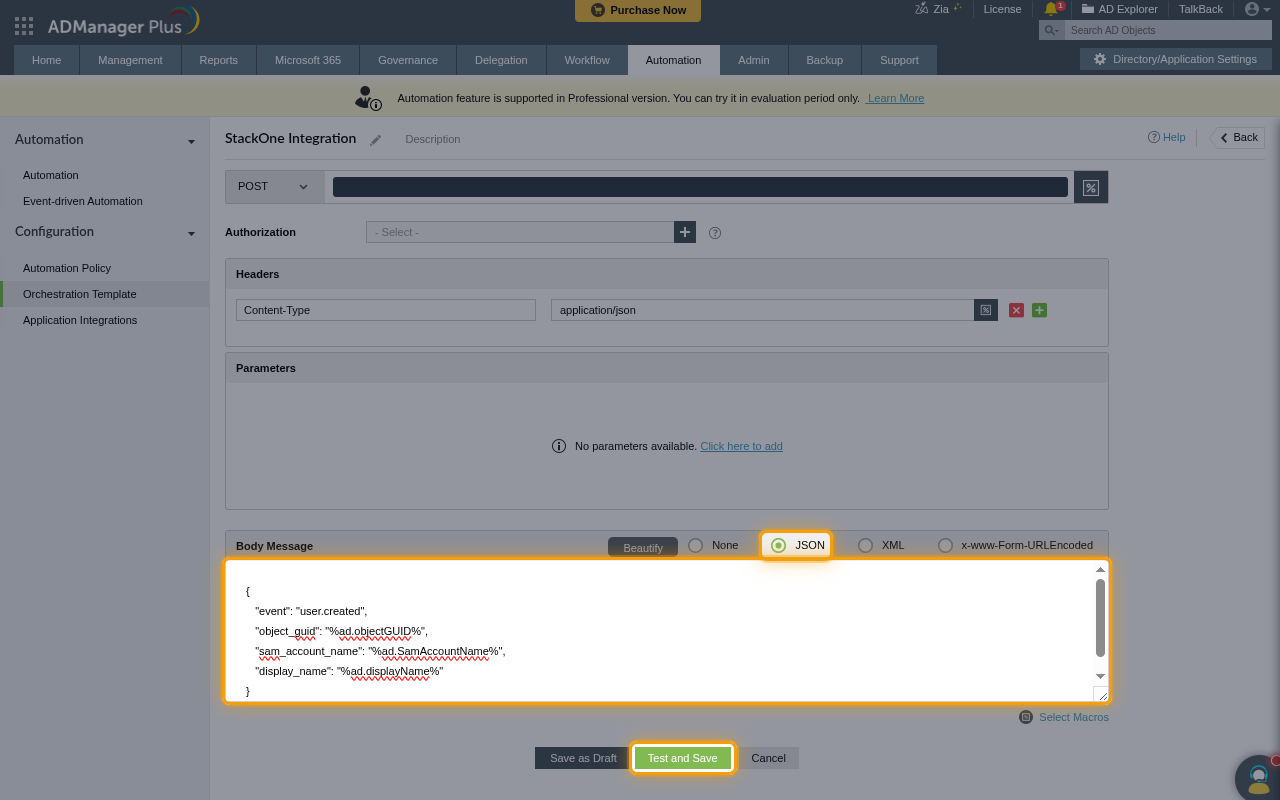Click the edit pencil next to StackOne Integration
Screen dimensions: 1280x800
pyautogui.click(x=376, y=140)
